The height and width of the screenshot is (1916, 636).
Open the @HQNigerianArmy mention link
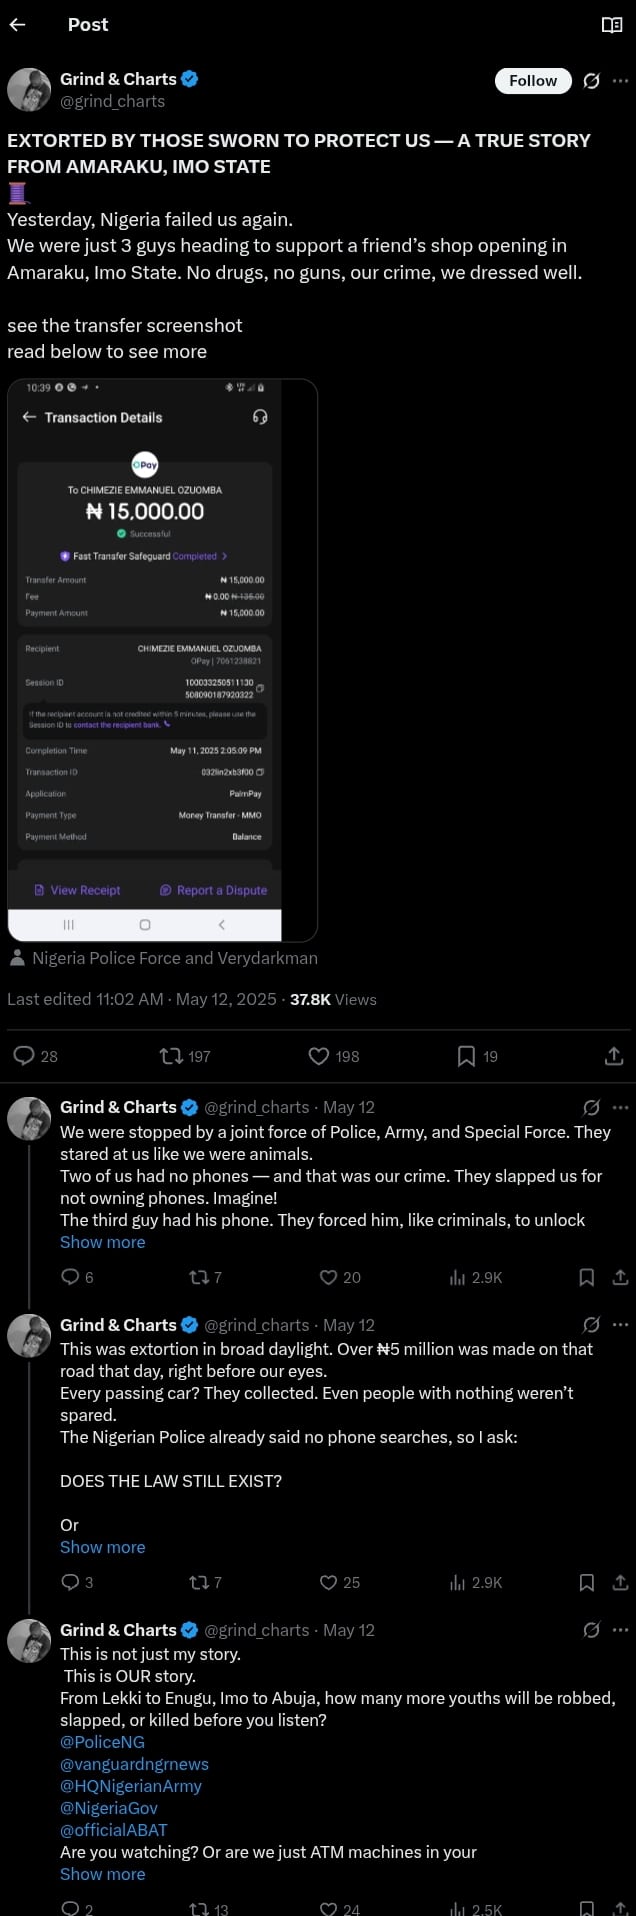131,1786
